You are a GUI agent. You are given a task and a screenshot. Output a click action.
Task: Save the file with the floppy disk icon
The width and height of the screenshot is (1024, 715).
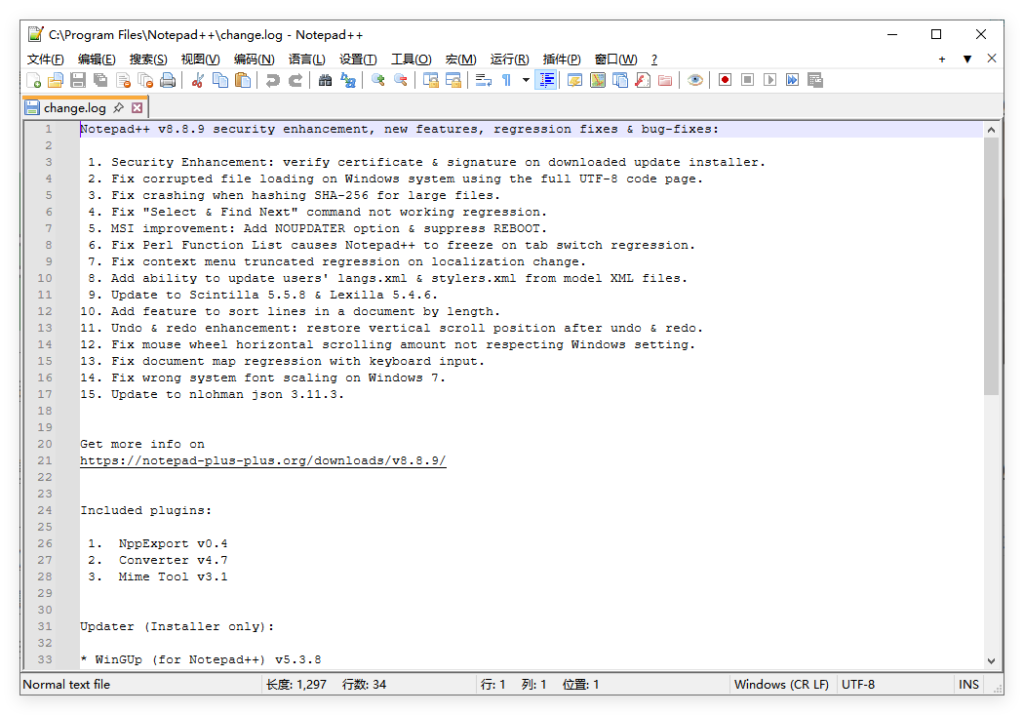pyautogui.click(x=78, y=80)
